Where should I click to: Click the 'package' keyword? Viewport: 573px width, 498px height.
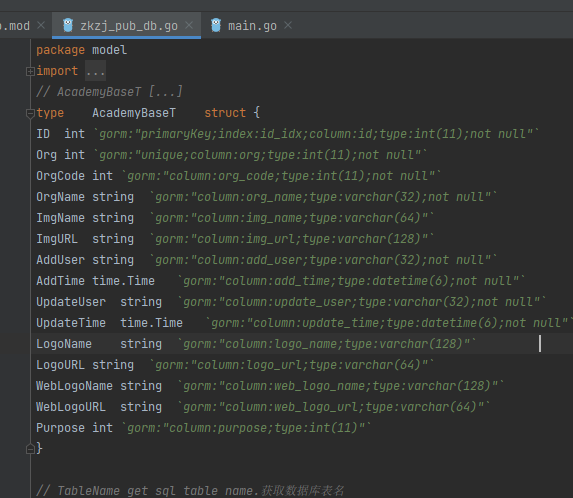click(60, 50)
